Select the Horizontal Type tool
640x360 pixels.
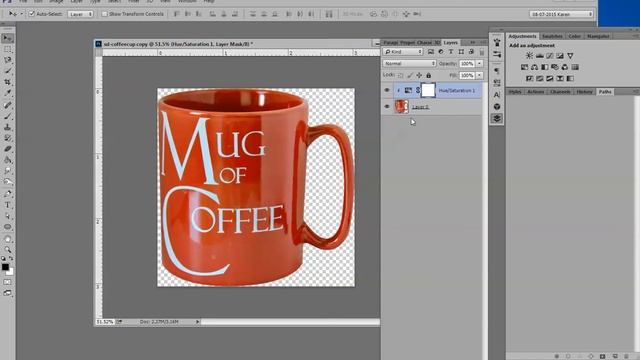(7, 205)
